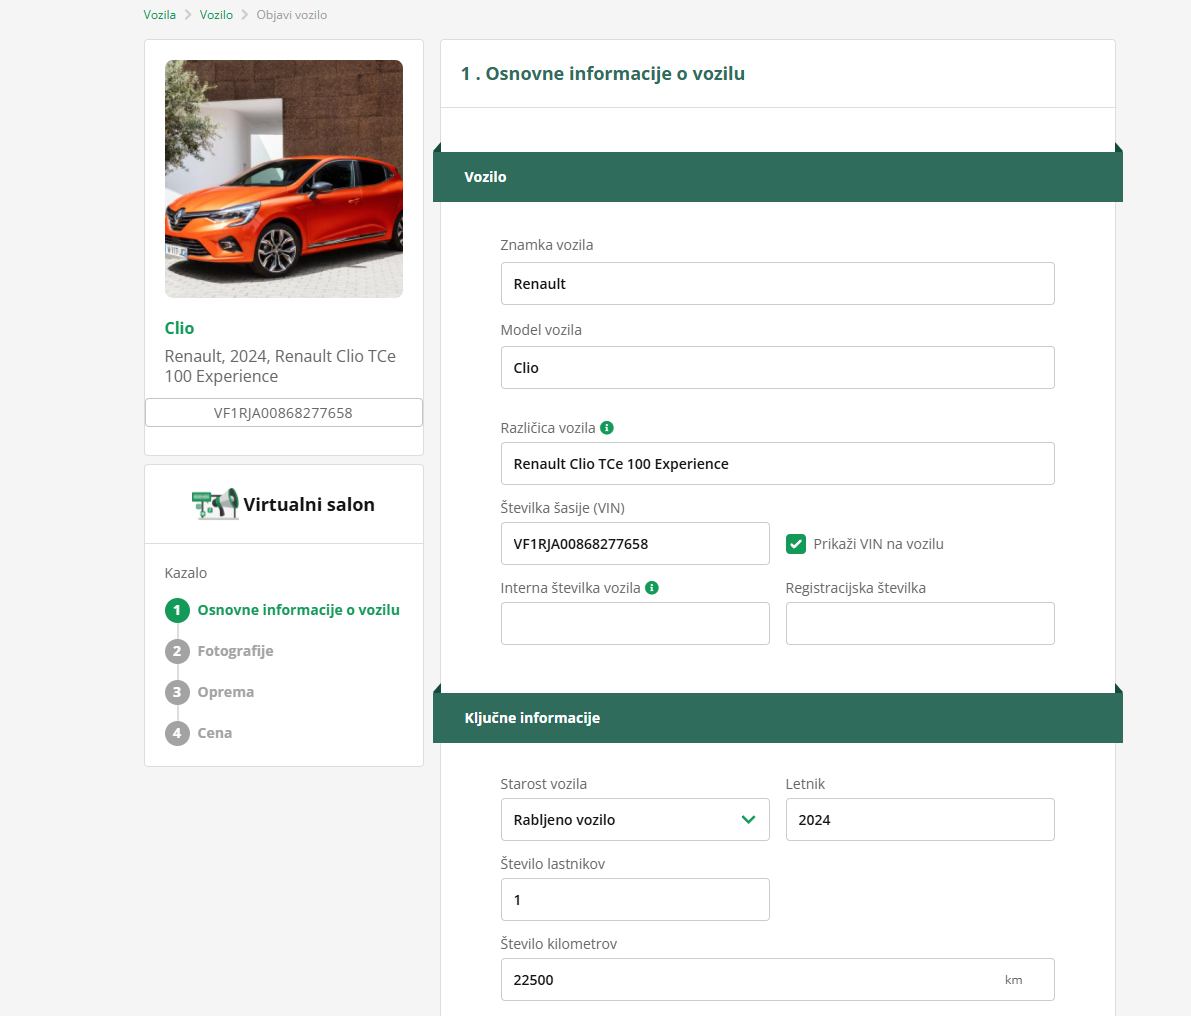Click the Virtualni salon heading
The width and height of the screenshot is (1191, 1016).
click(308, 504)
